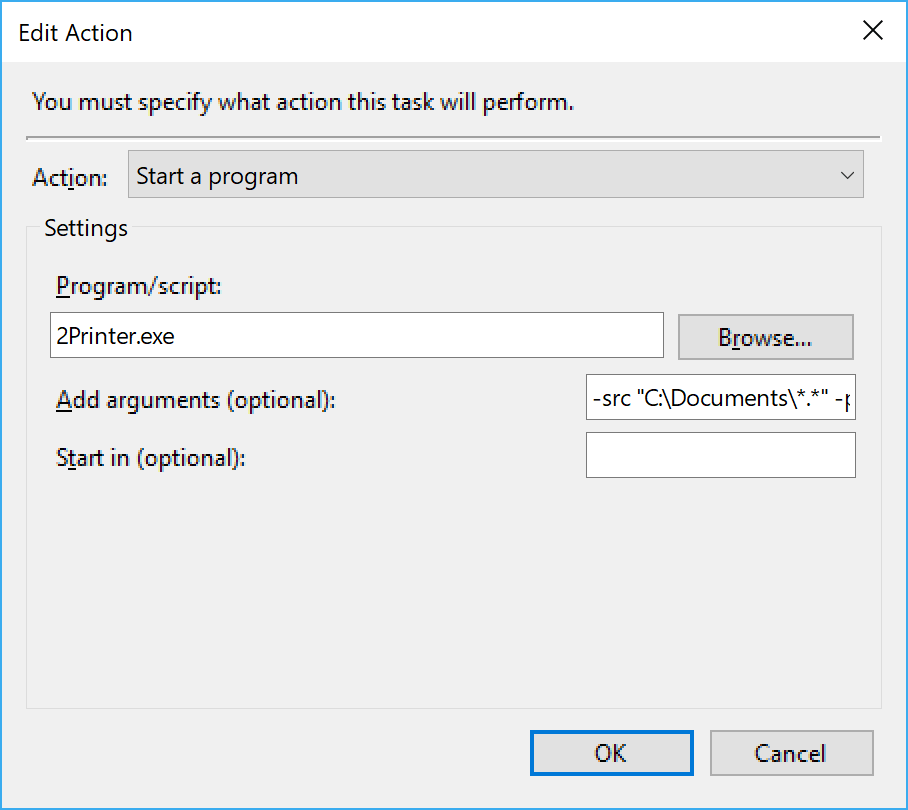Click the "Add arguments (optional):" label
Screen dimensions: 908x810
[x=196, y=401]
